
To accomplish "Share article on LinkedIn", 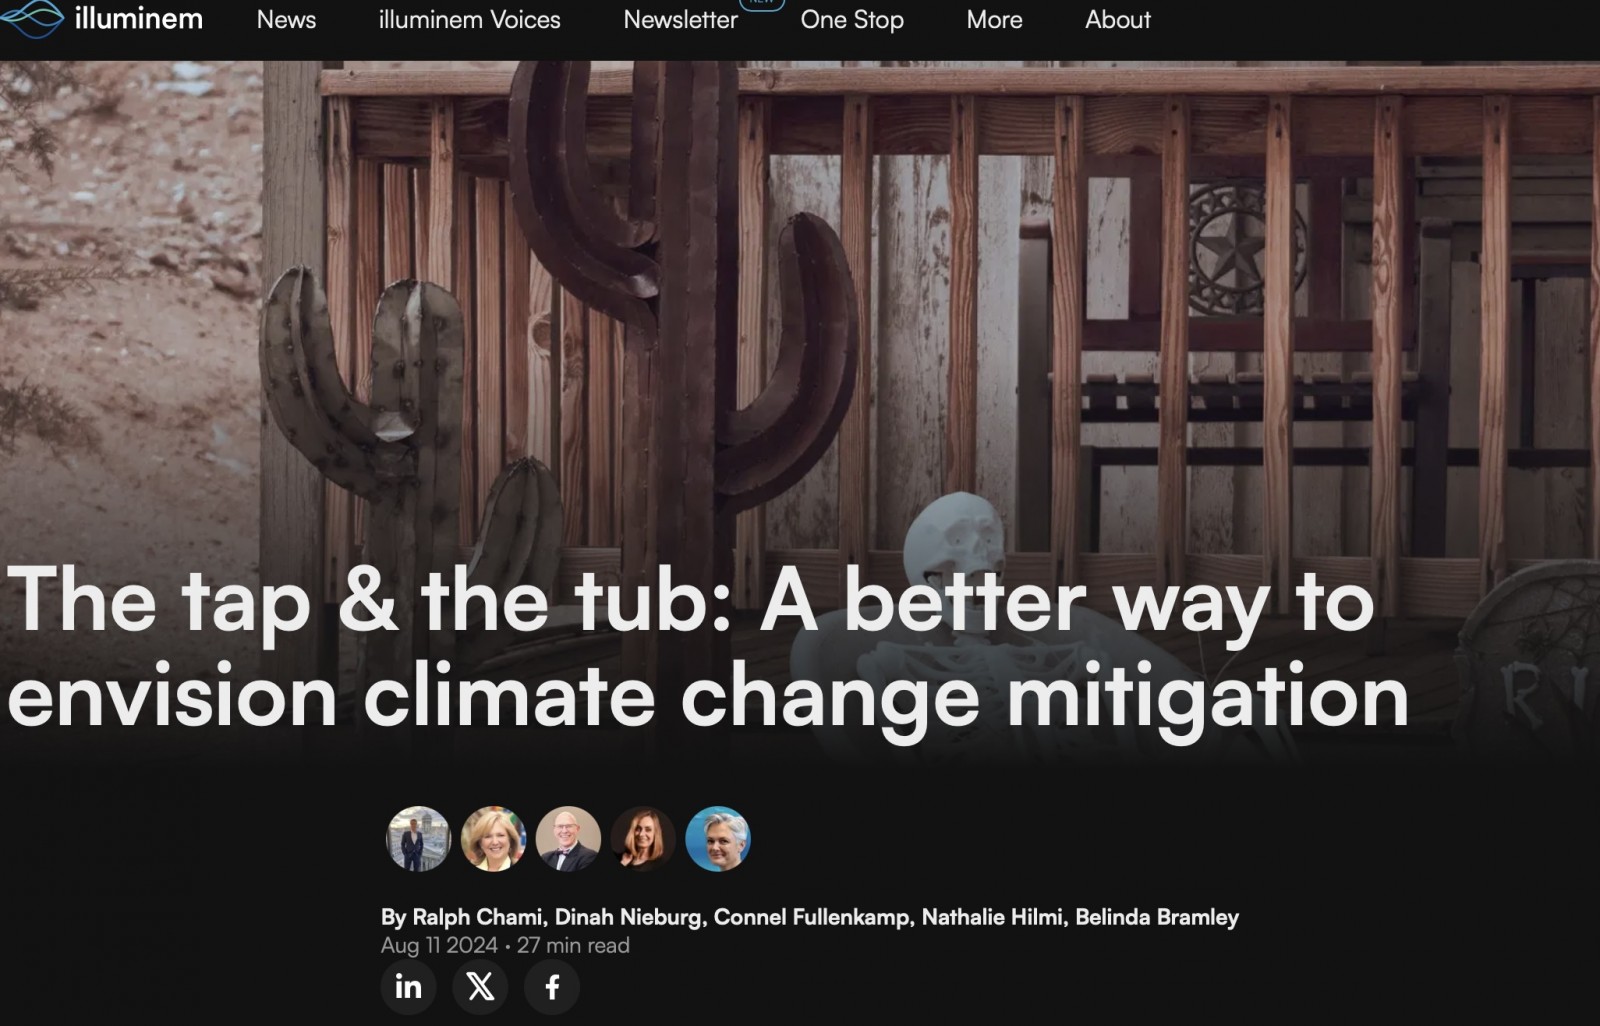I will point(408,987).
